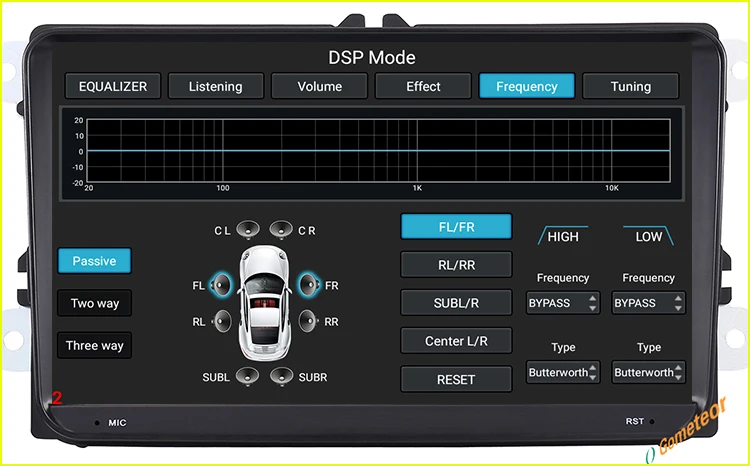Select the FL/FR channel pair
This screenshot has width=750, height=466.
[456, 227]
